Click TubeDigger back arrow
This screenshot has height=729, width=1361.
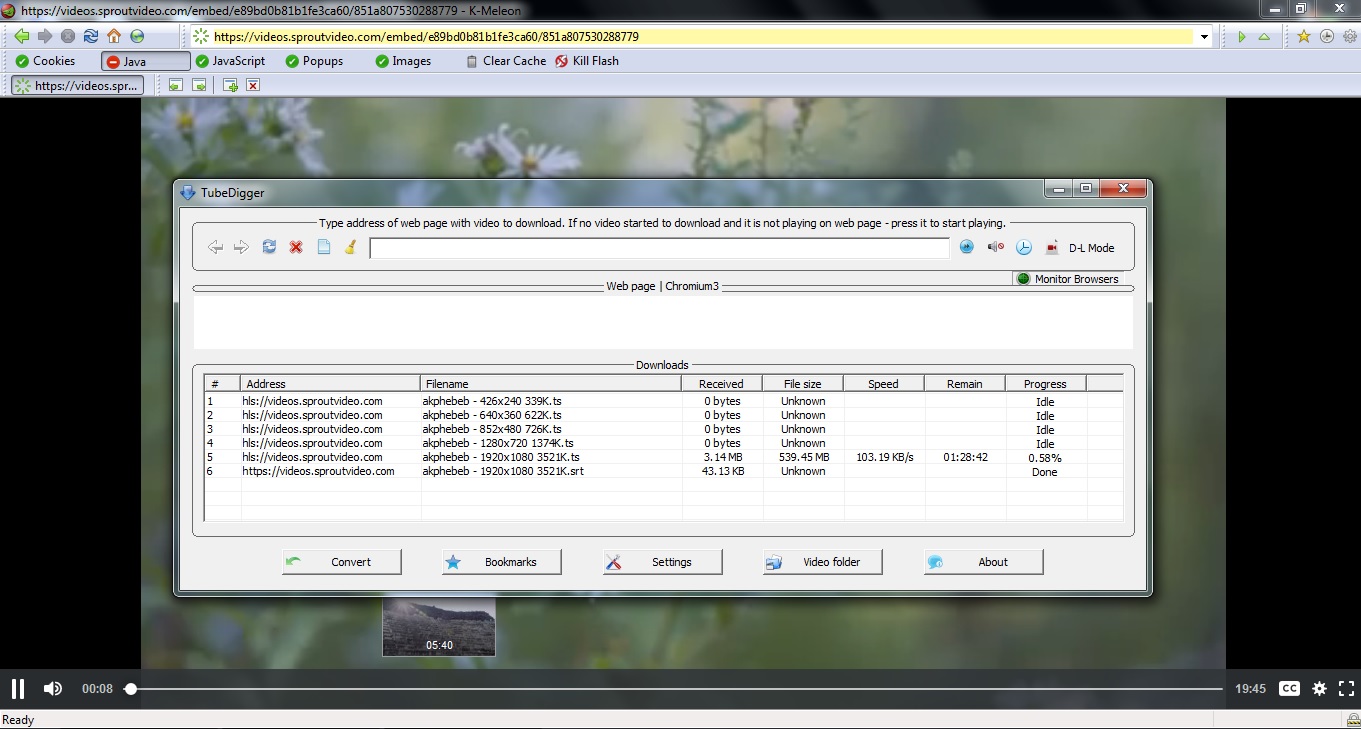pos(215,247)
